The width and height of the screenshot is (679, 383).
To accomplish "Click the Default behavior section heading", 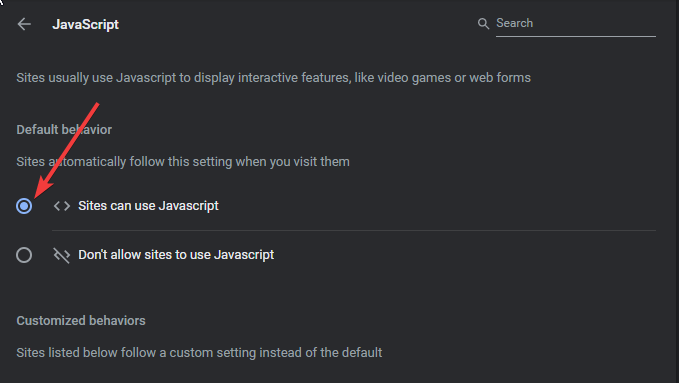I will coord(64,130).
